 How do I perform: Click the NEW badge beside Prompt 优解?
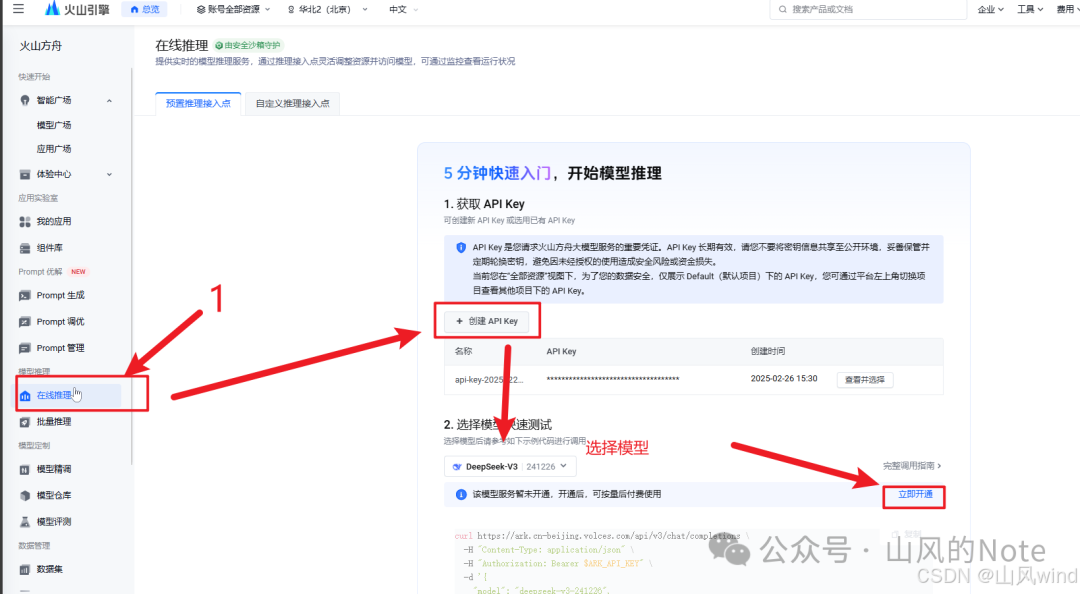click(x=79, y=272)
